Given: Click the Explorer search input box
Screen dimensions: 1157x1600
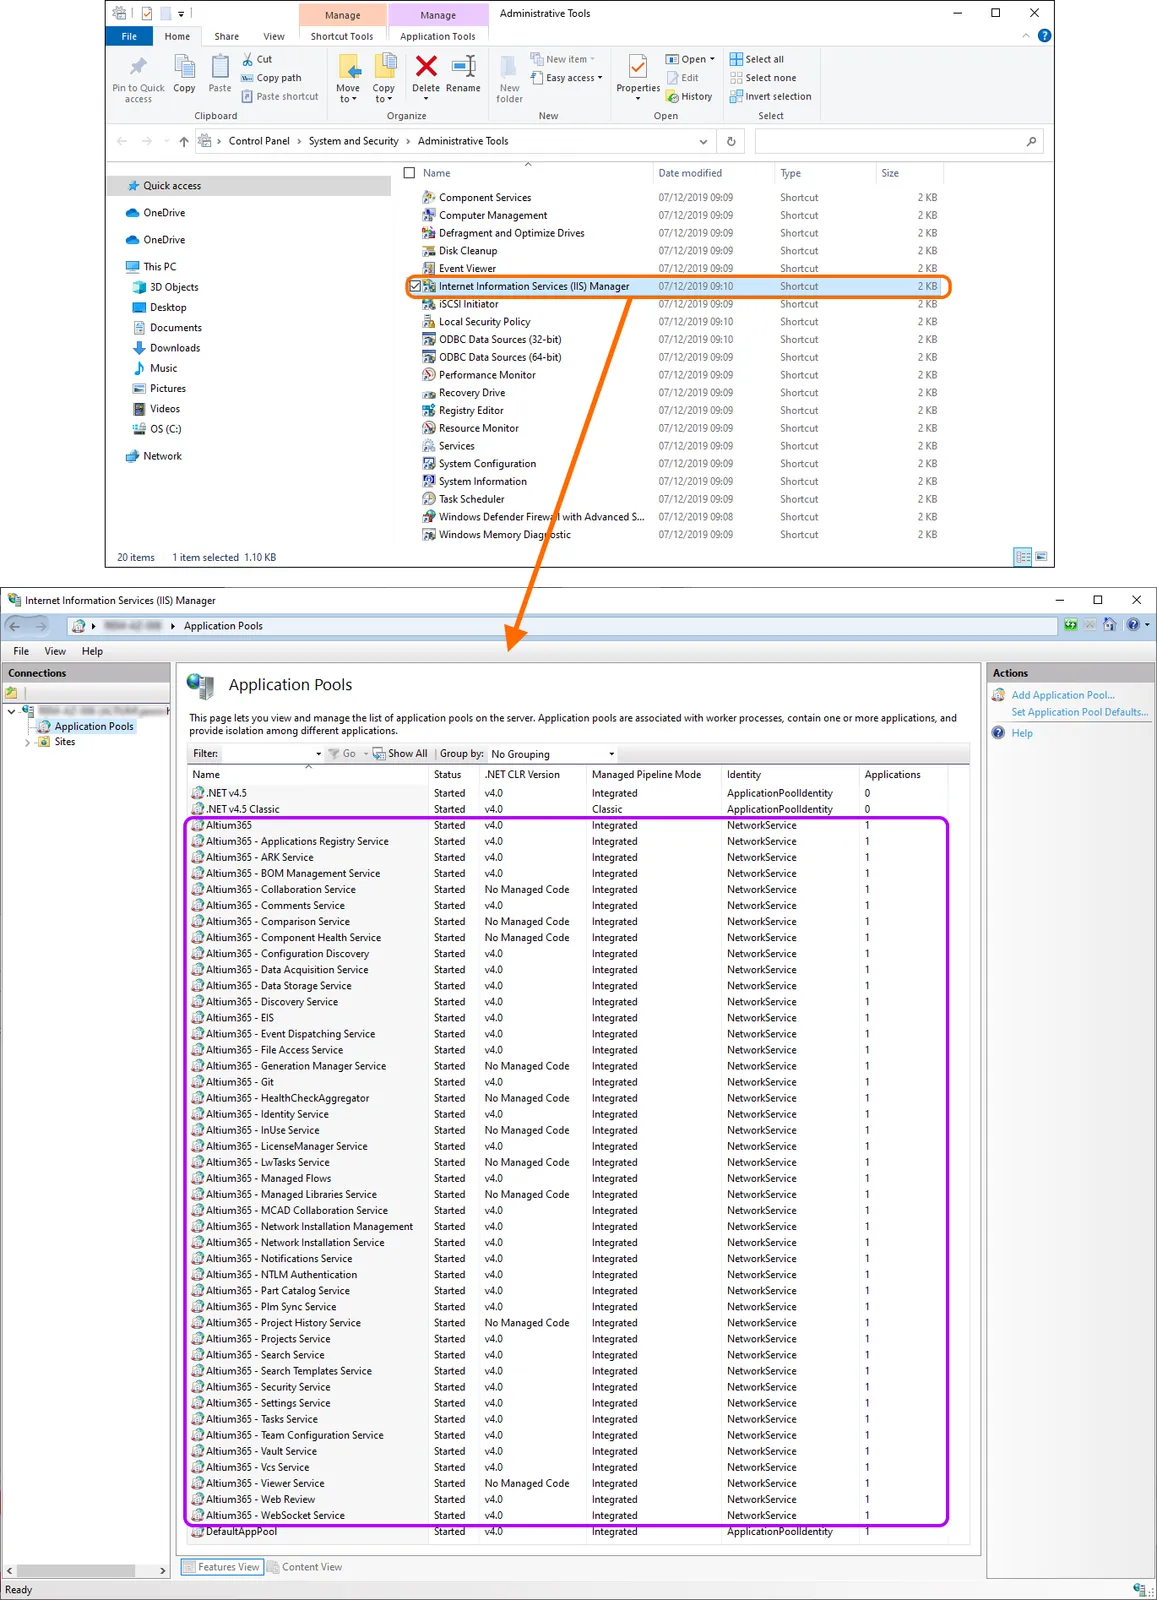Looking at the screenshot, I should (x=890, y=142).
